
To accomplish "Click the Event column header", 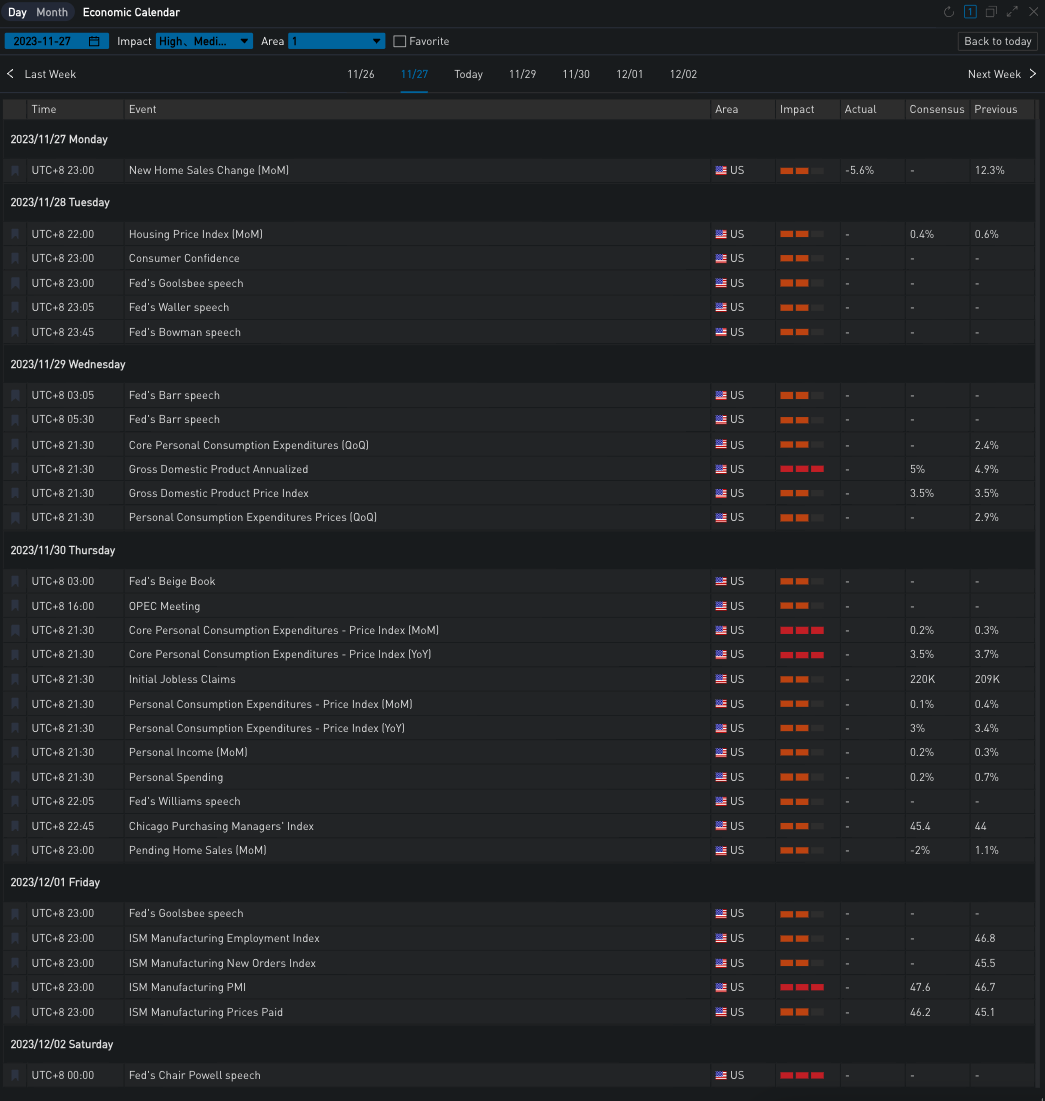I will tap(417, 110).
